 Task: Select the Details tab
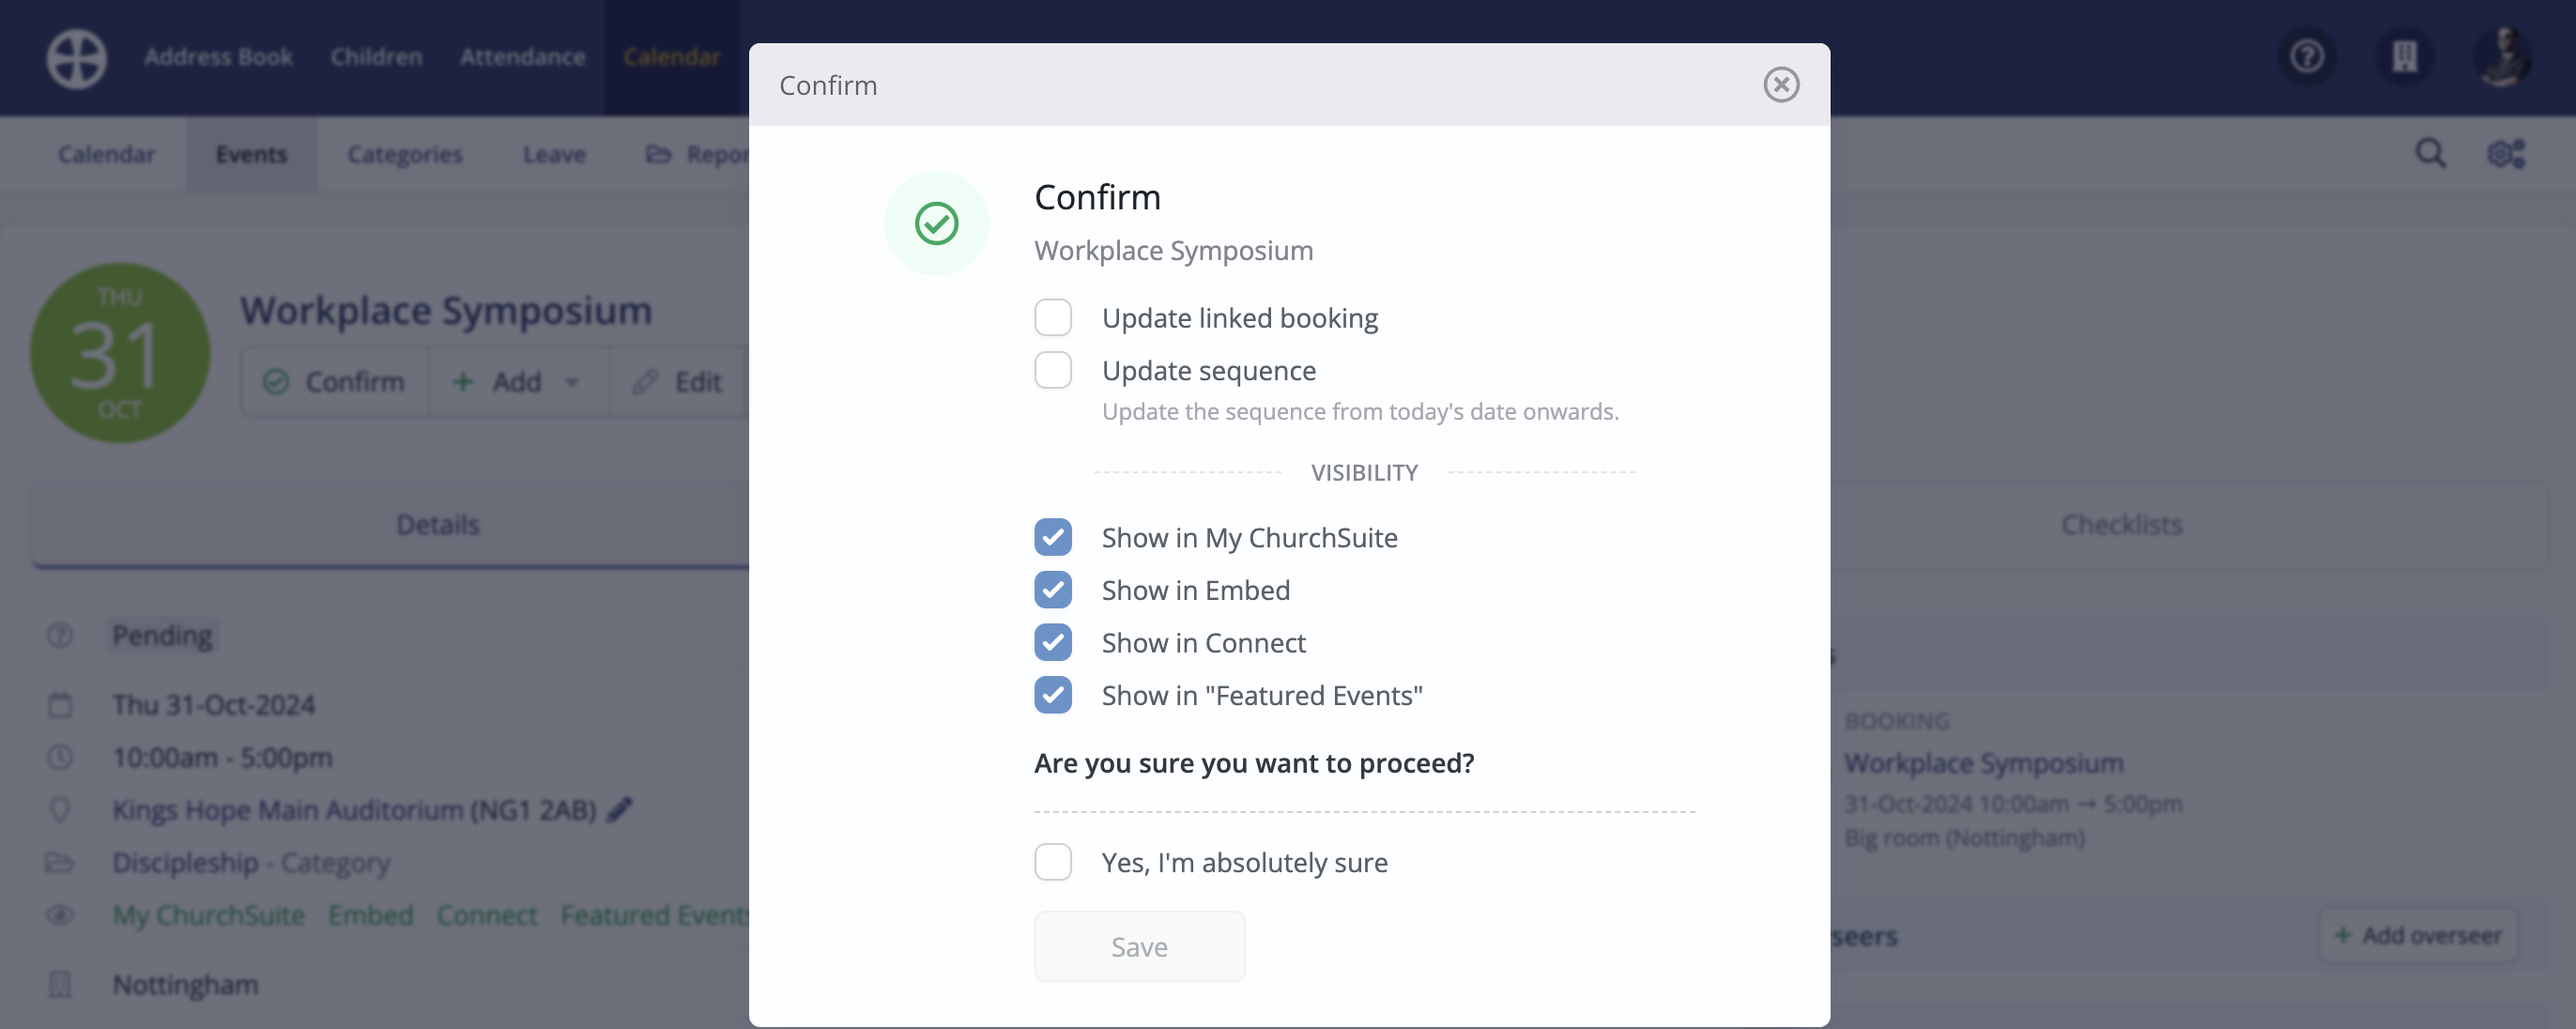[x=438, y=524]
